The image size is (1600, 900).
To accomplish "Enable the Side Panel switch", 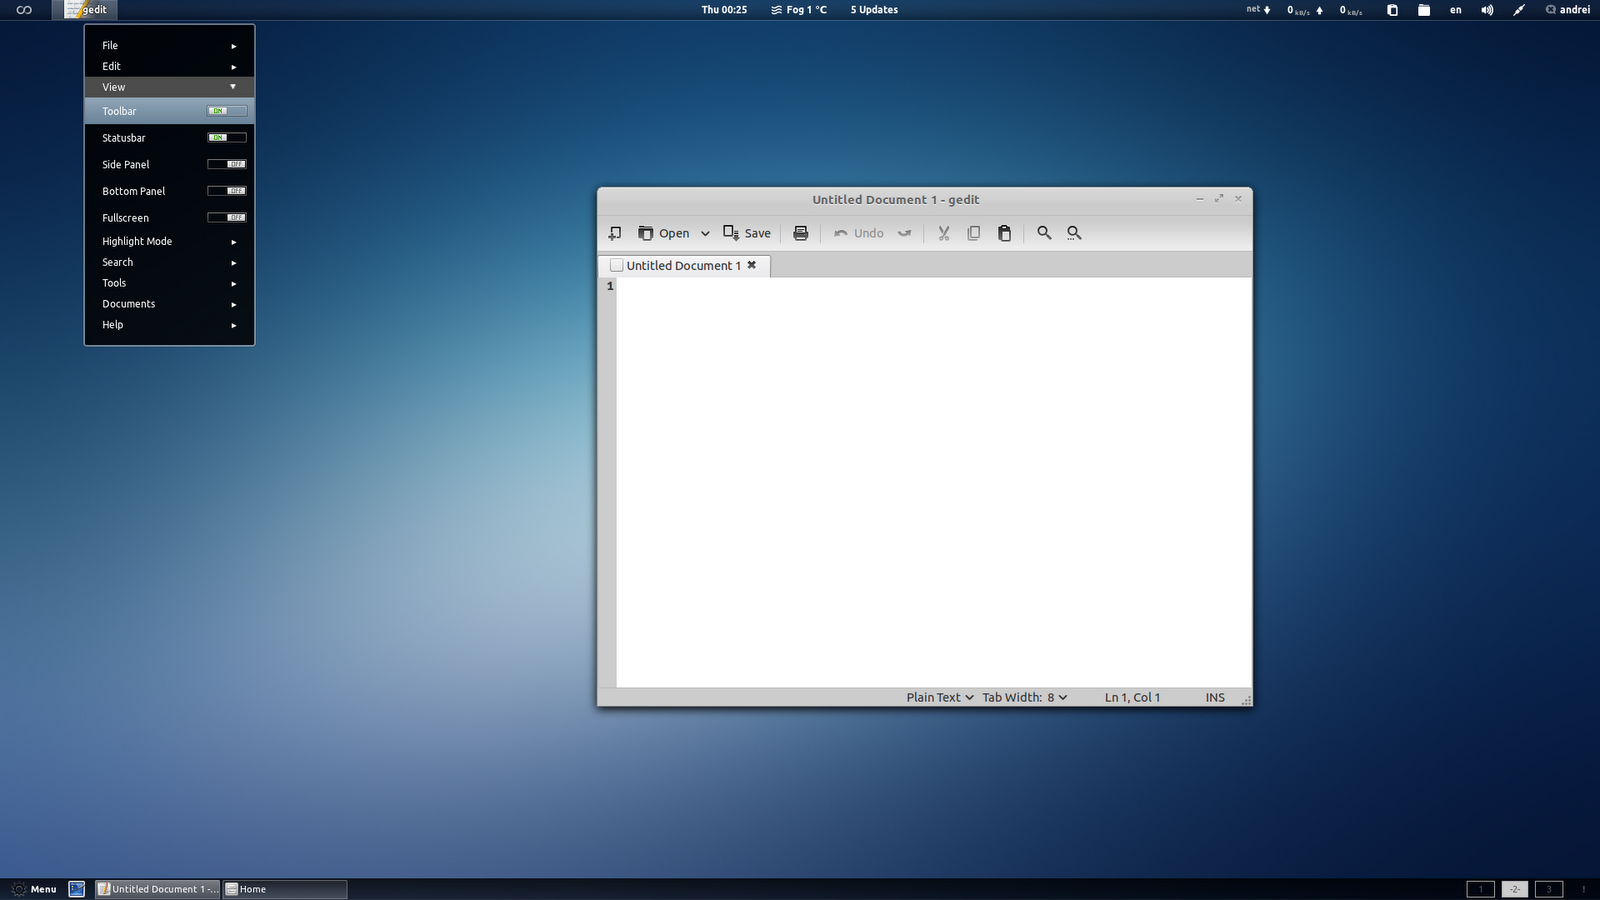I will [227, 163].
